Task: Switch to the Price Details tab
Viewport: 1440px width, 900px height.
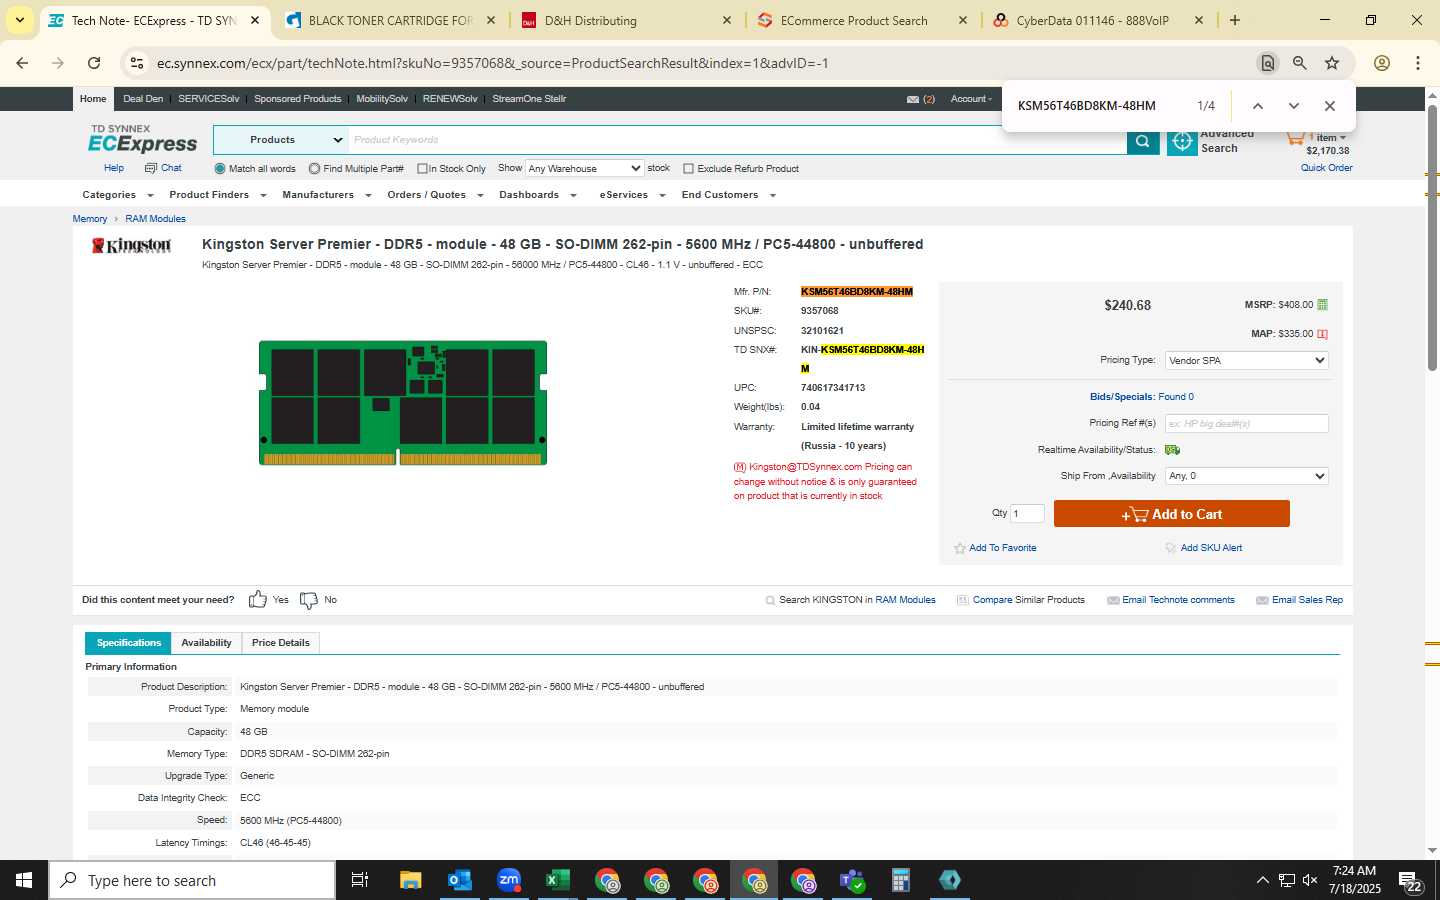Action: pyautogui.click(x=281, y=643)
